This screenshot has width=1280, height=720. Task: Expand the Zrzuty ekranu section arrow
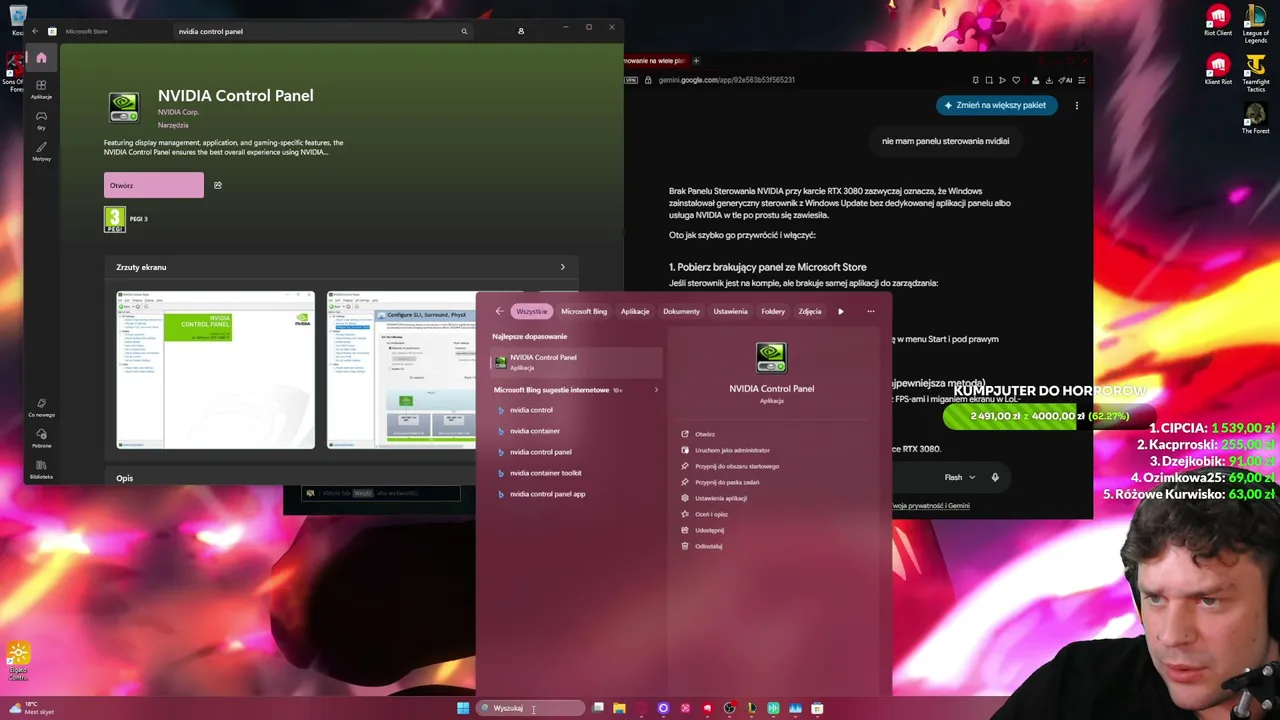pos(563,267)
